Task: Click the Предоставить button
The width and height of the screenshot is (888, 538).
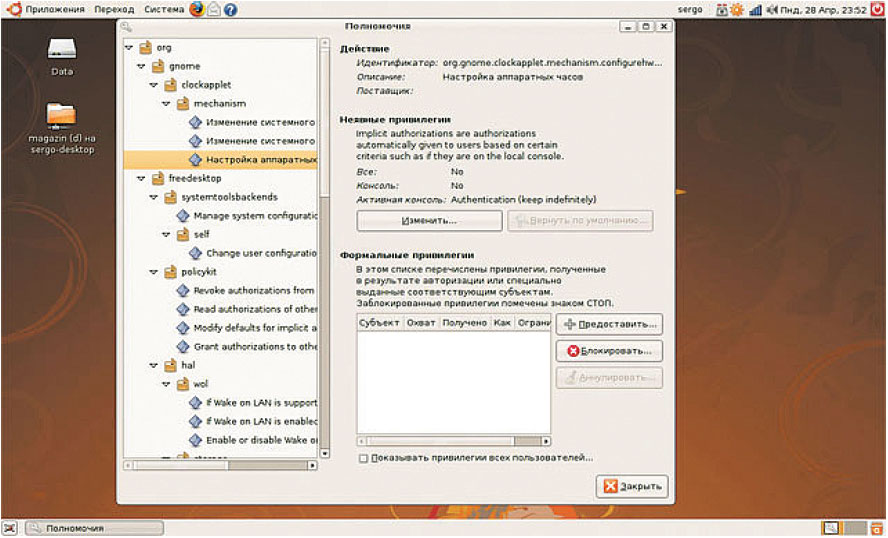Action: point(609,325)
